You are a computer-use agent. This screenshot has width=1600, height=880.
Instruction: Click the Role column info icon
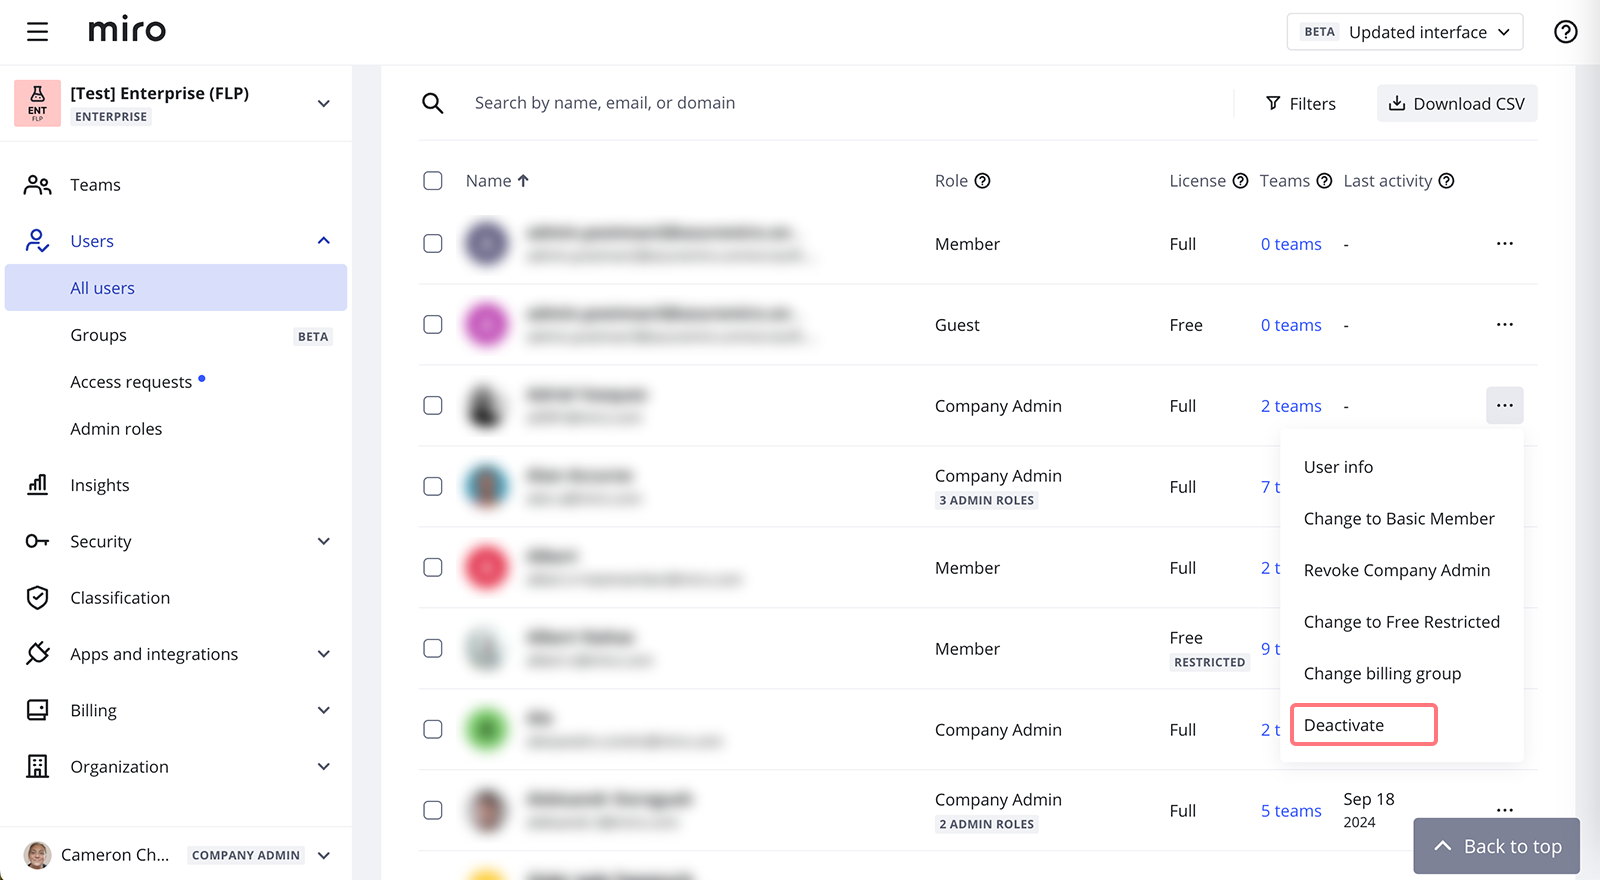click(982, 181)
